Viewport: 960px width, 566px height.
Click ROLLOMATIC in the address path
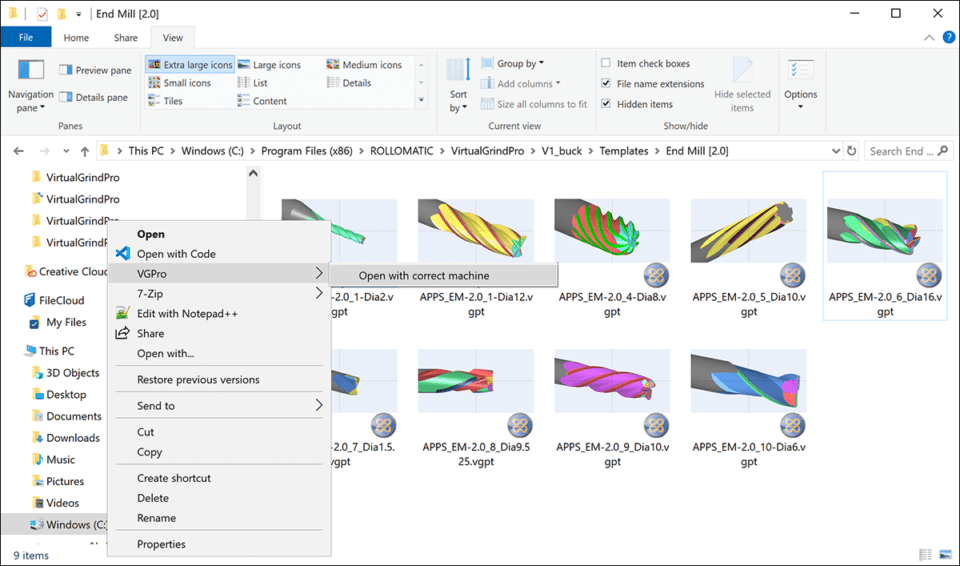(x=401, y=151)
